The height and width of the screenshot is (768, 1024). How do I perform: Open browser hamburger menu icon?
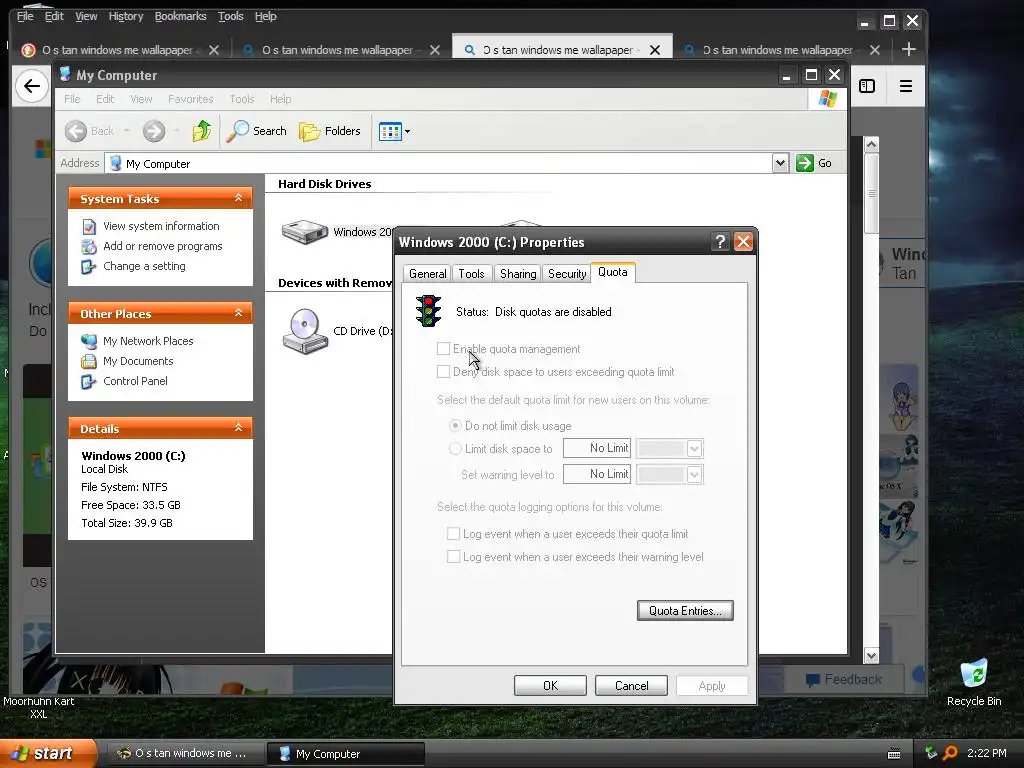coord(906,86)
